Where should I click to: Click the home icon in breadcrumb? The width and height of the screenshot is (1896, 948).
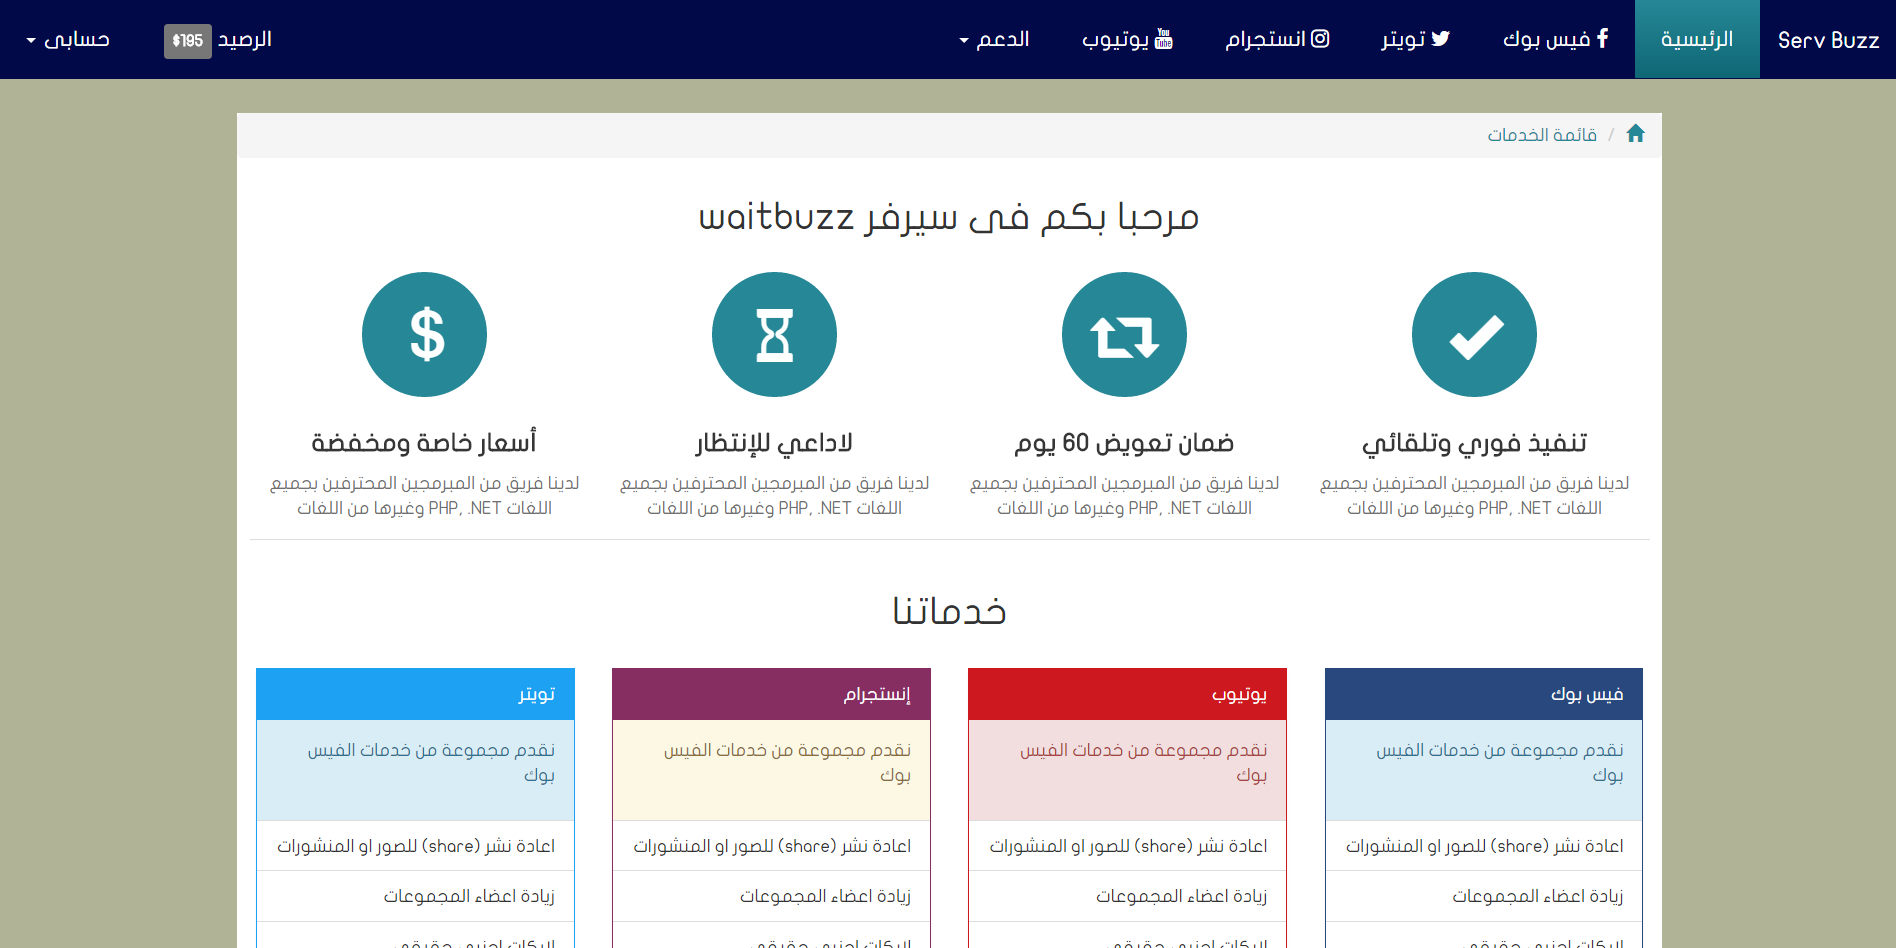pos(1635,134)
